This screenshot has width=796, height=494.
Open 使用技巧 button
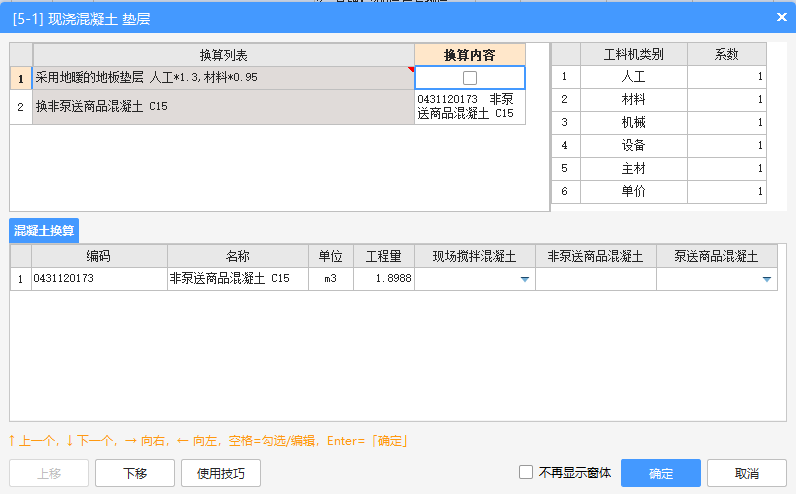coord(221,473)
